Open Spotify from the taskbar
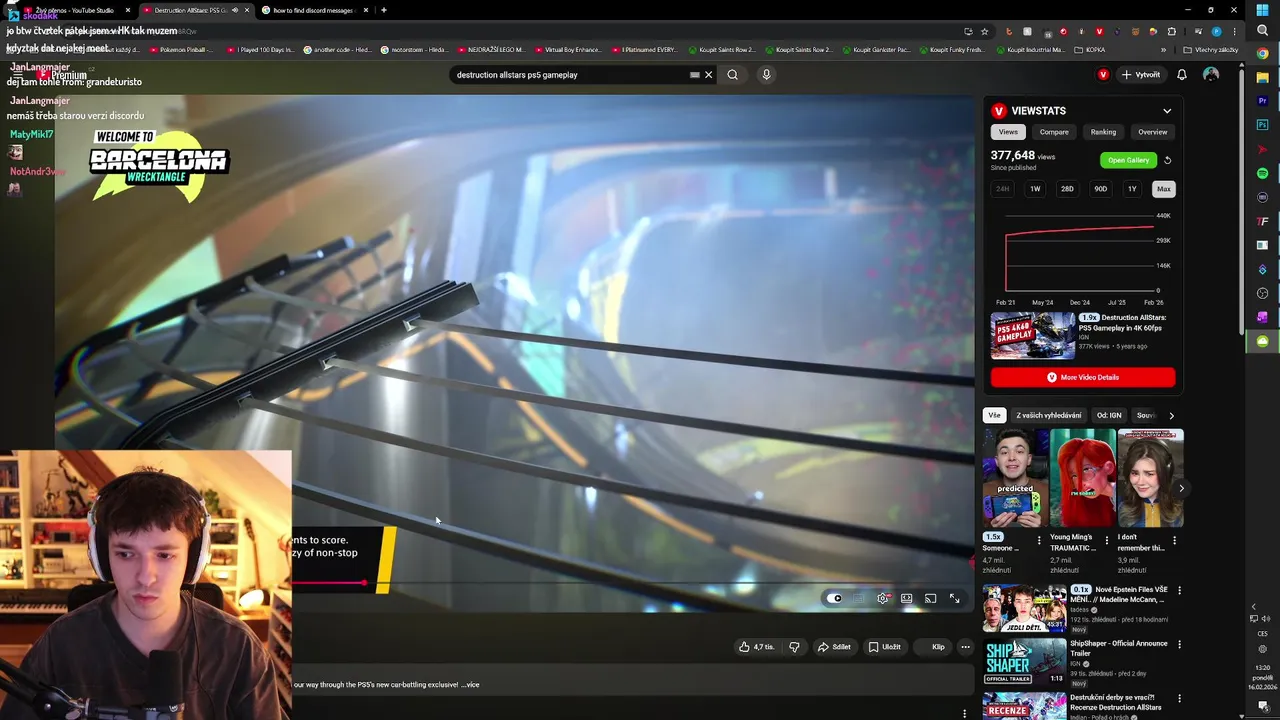This screenshot has height=720, width=1280. pos(1262,173)
